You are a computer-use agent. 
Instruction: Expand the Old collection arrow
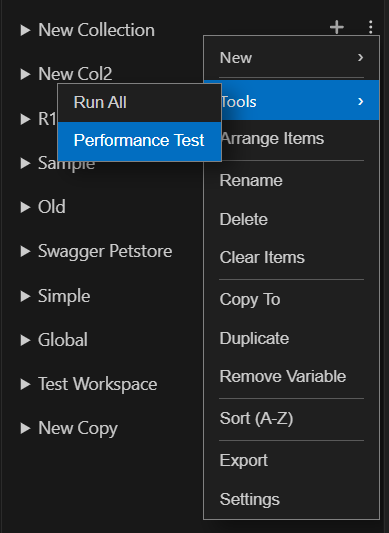click(25, 207)
